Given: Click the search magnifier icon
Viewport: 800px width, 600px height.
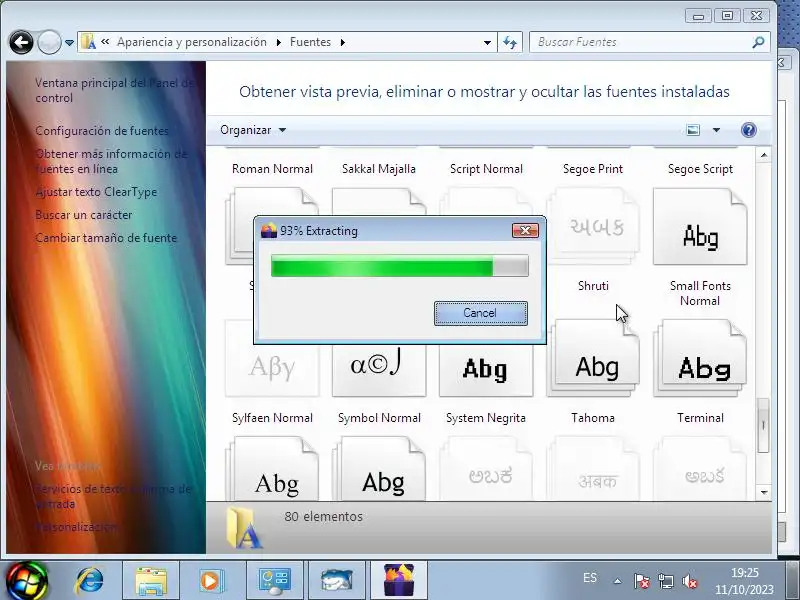Looking at the screenshot, I should pos(759,42).
